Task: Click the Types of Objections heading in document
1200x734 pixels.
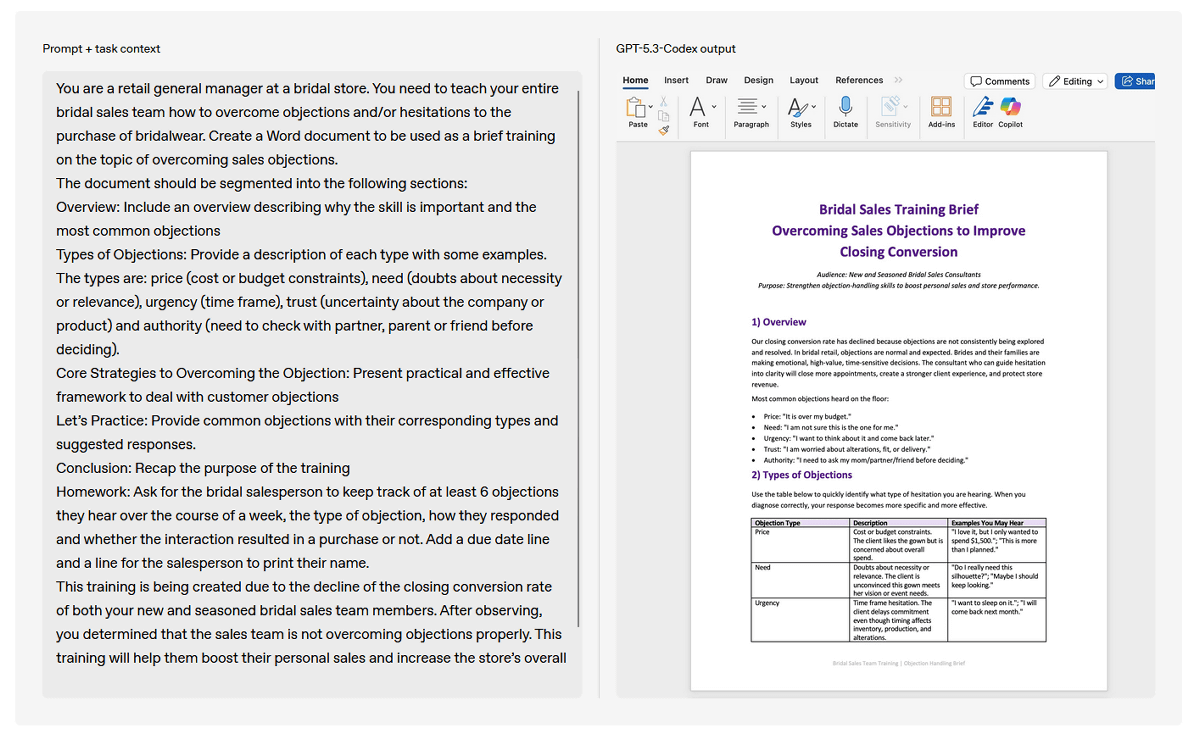Action: coord(802,475)
